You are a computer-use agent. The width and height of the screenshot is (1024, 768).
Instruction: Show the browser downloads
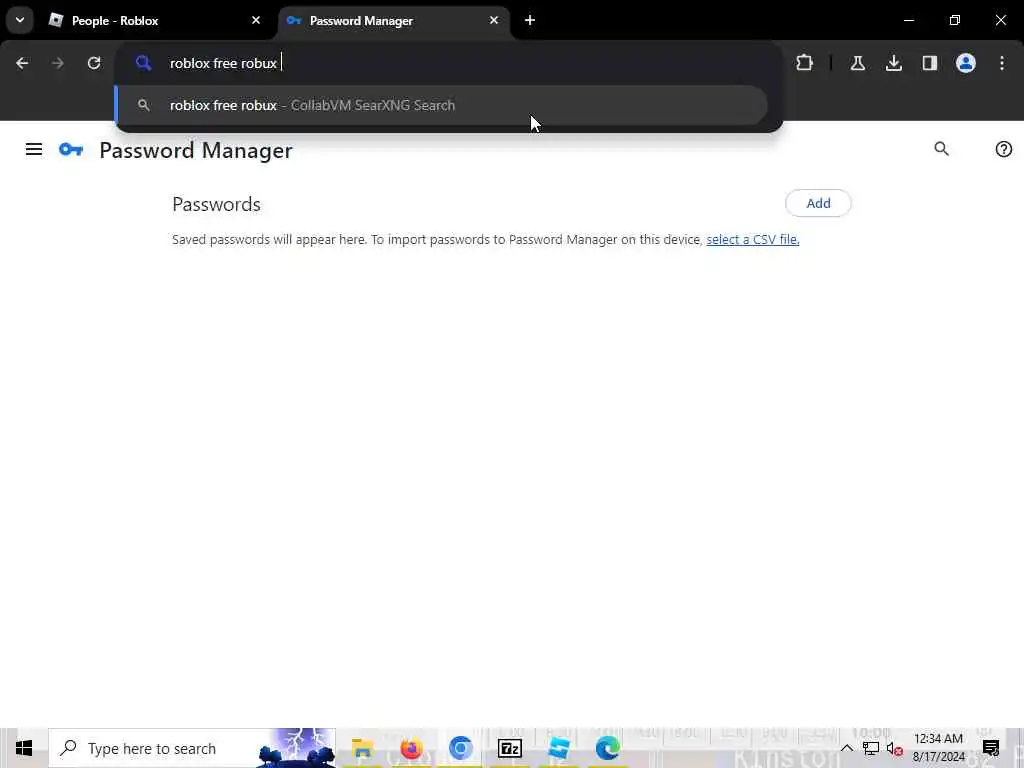point(893,63)
